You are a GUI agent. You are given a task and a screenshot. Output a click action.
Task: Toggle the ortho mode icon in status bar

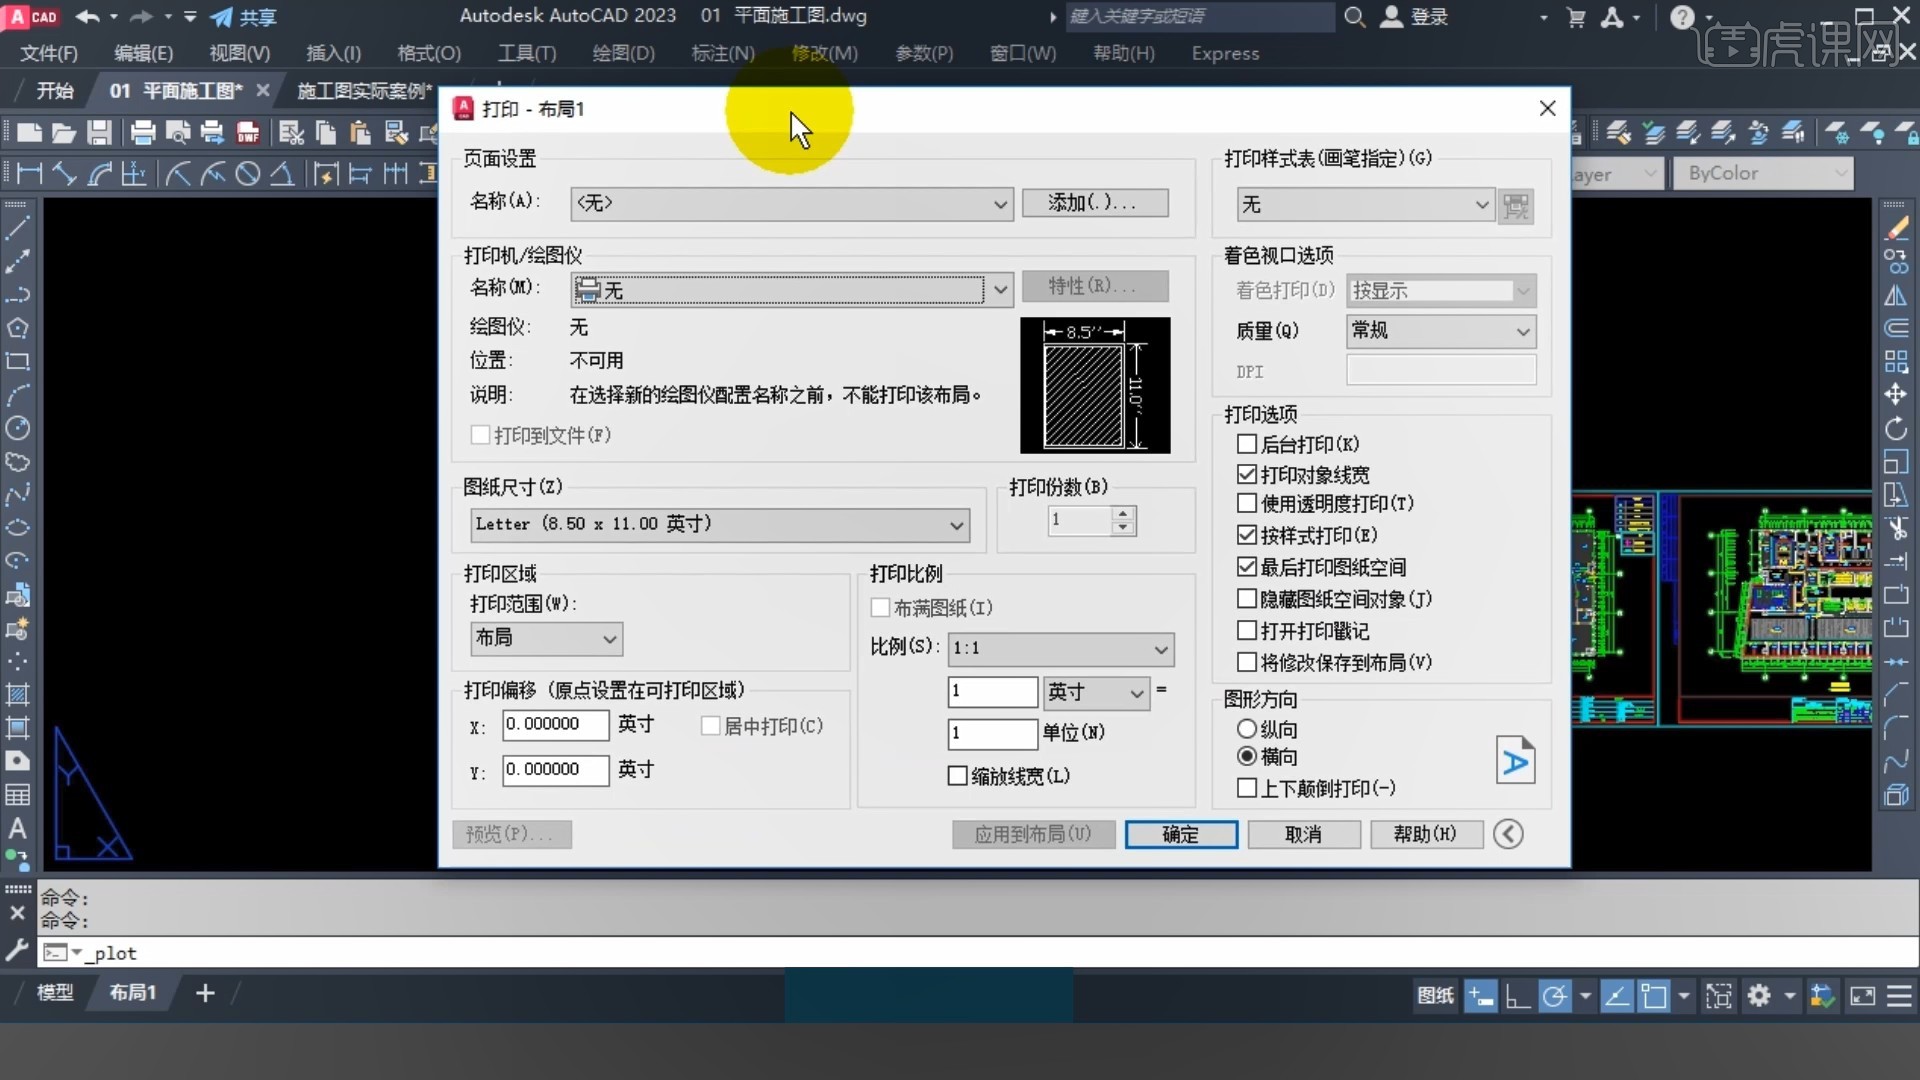point(1517,995)
